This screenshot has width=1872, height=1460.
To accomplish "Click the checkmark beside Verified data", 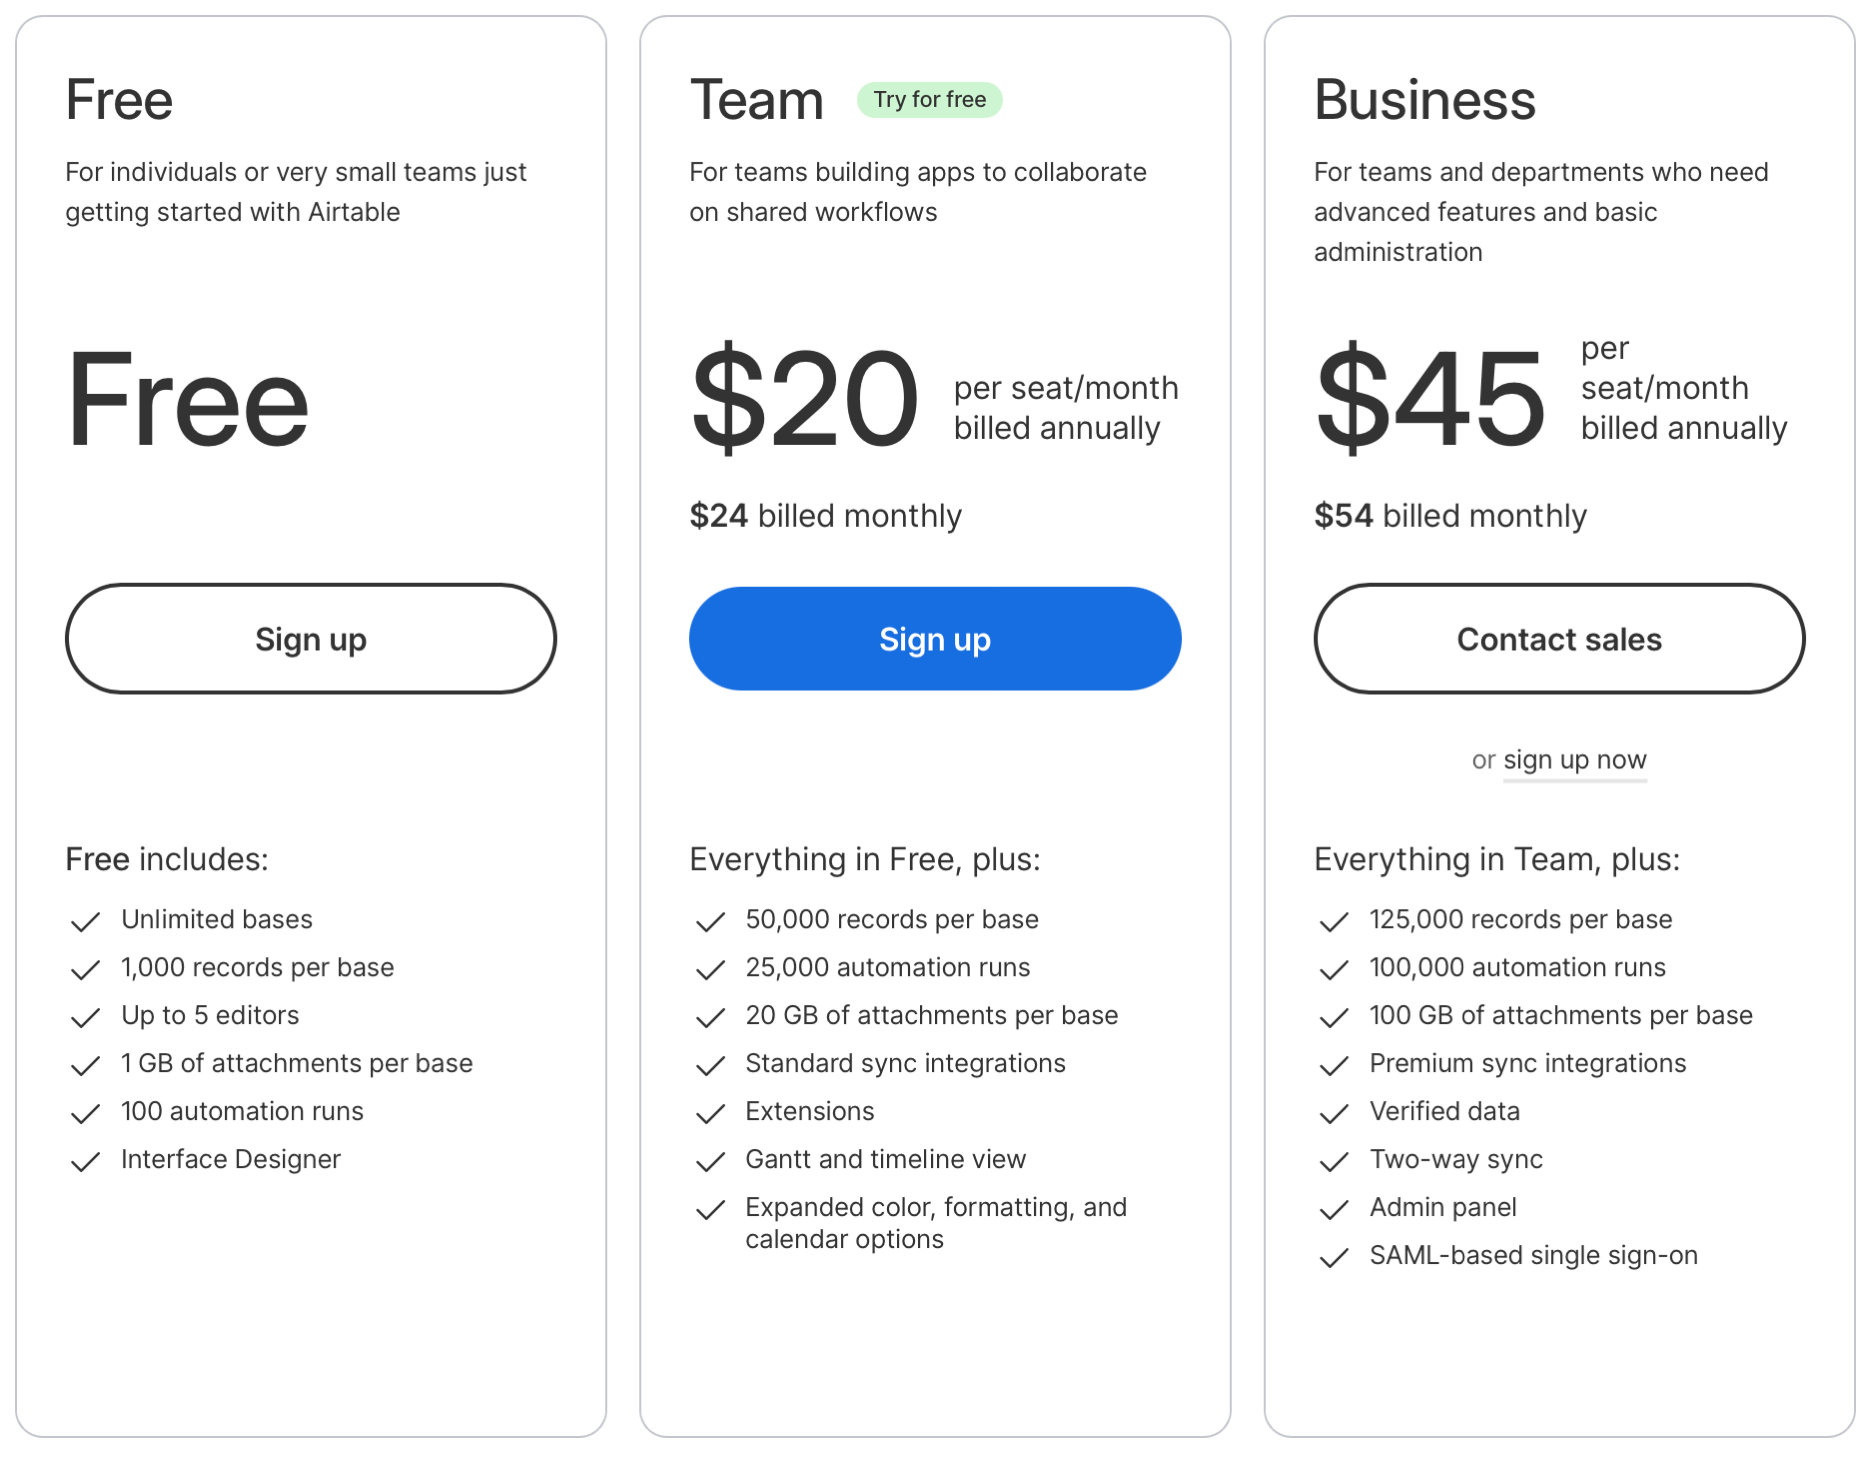I will [x=1334, y=1113].
